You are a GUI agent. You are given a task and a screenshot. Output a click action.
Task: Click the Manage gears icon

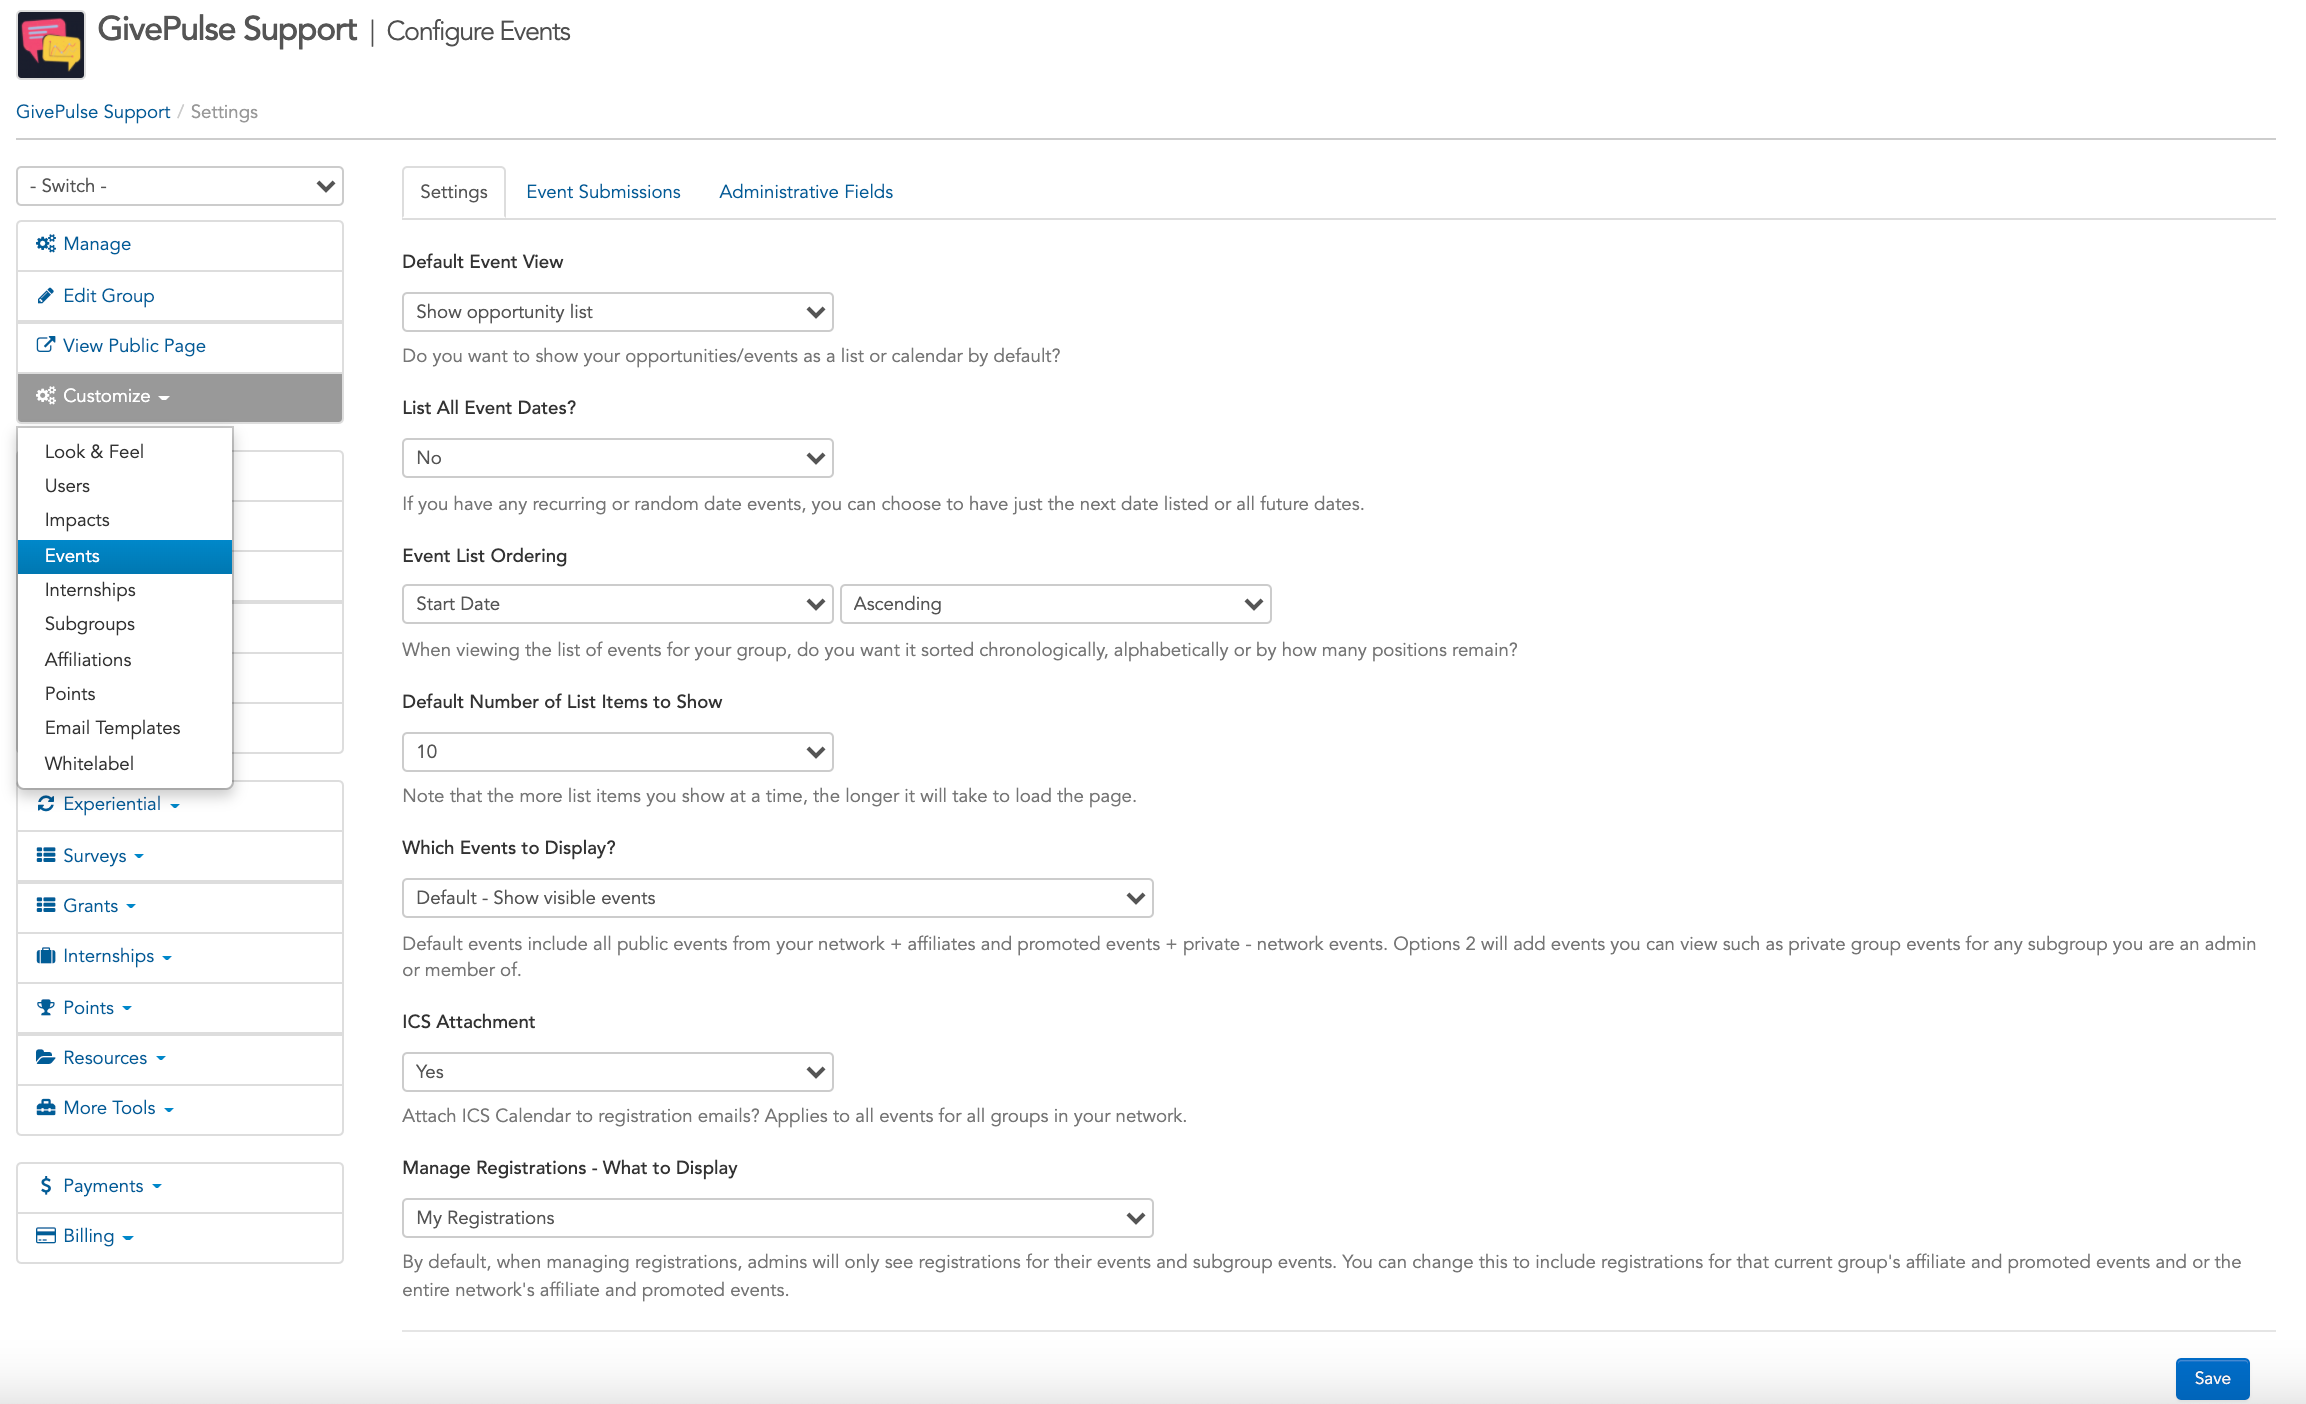click(46, 243)
